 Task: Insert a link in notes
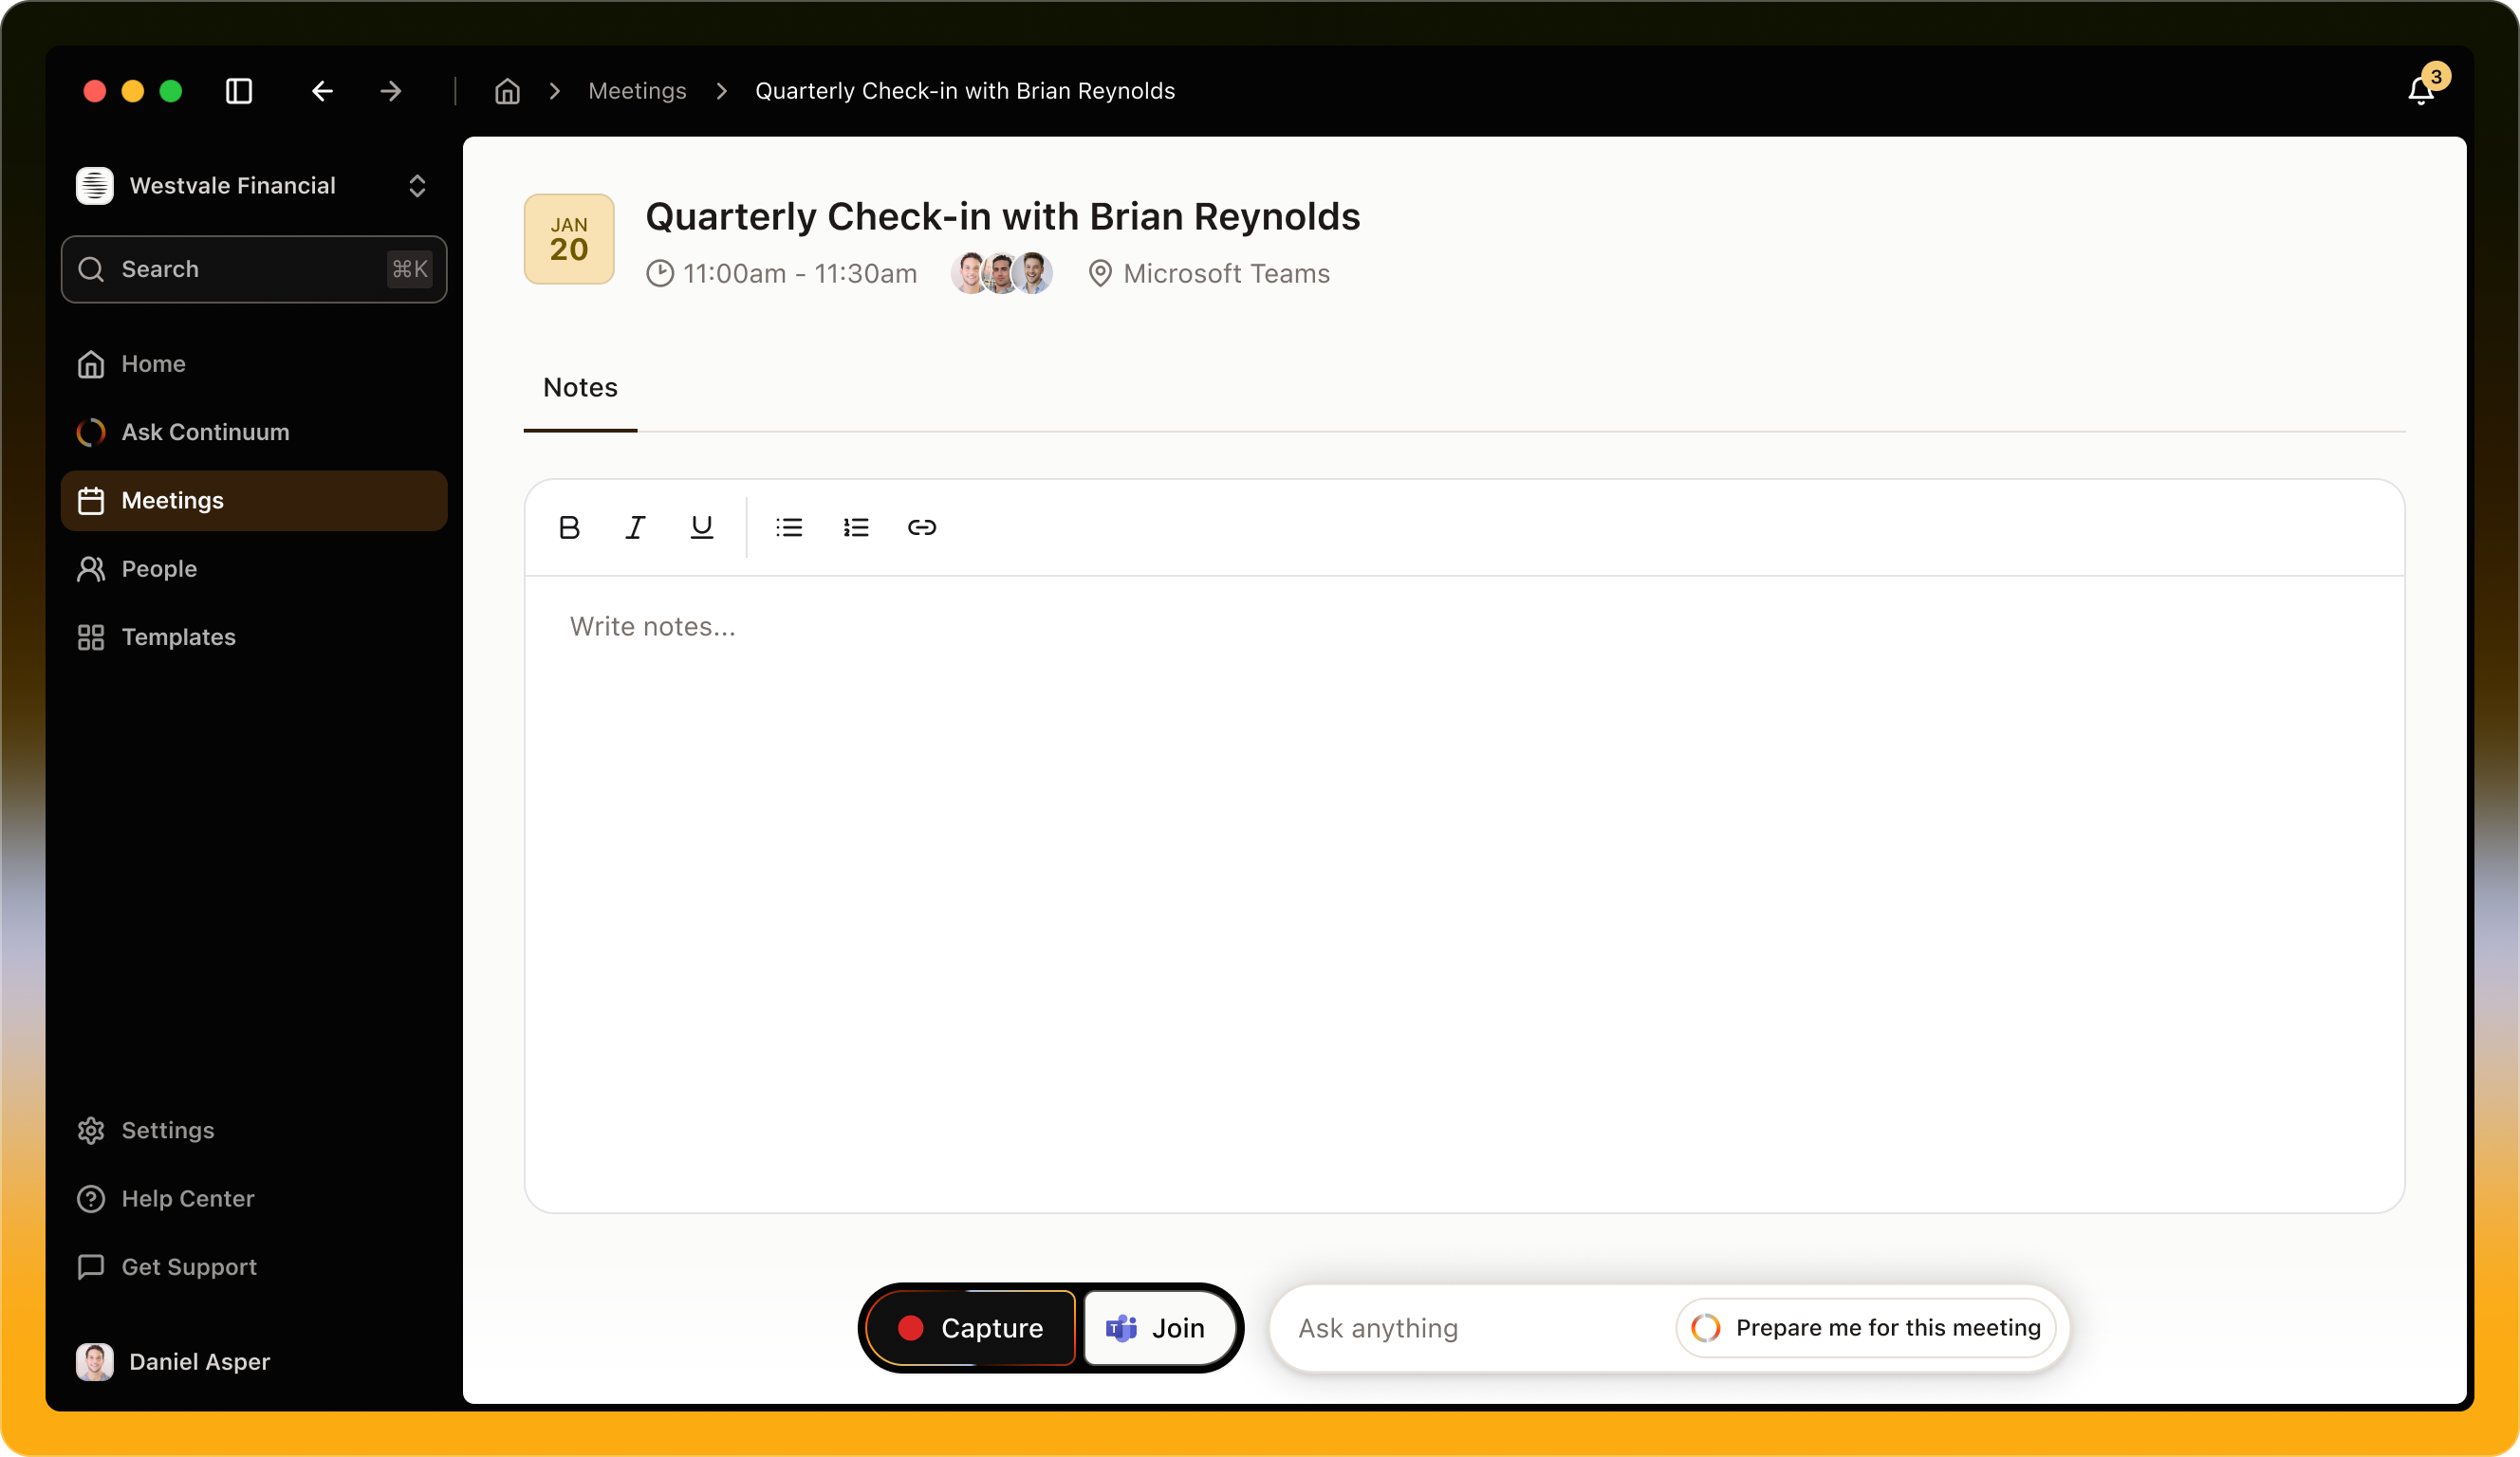click(922, 527)
